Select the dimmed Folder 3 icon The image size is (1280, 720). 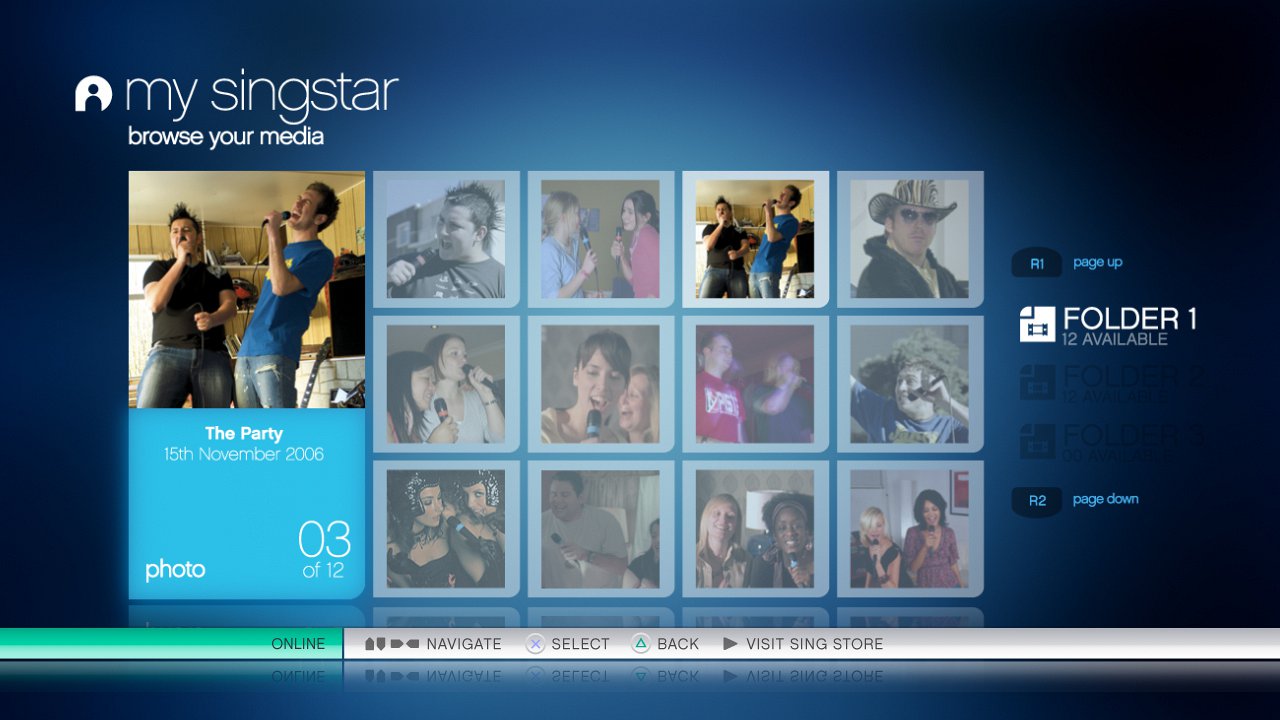coord(1037,441)
